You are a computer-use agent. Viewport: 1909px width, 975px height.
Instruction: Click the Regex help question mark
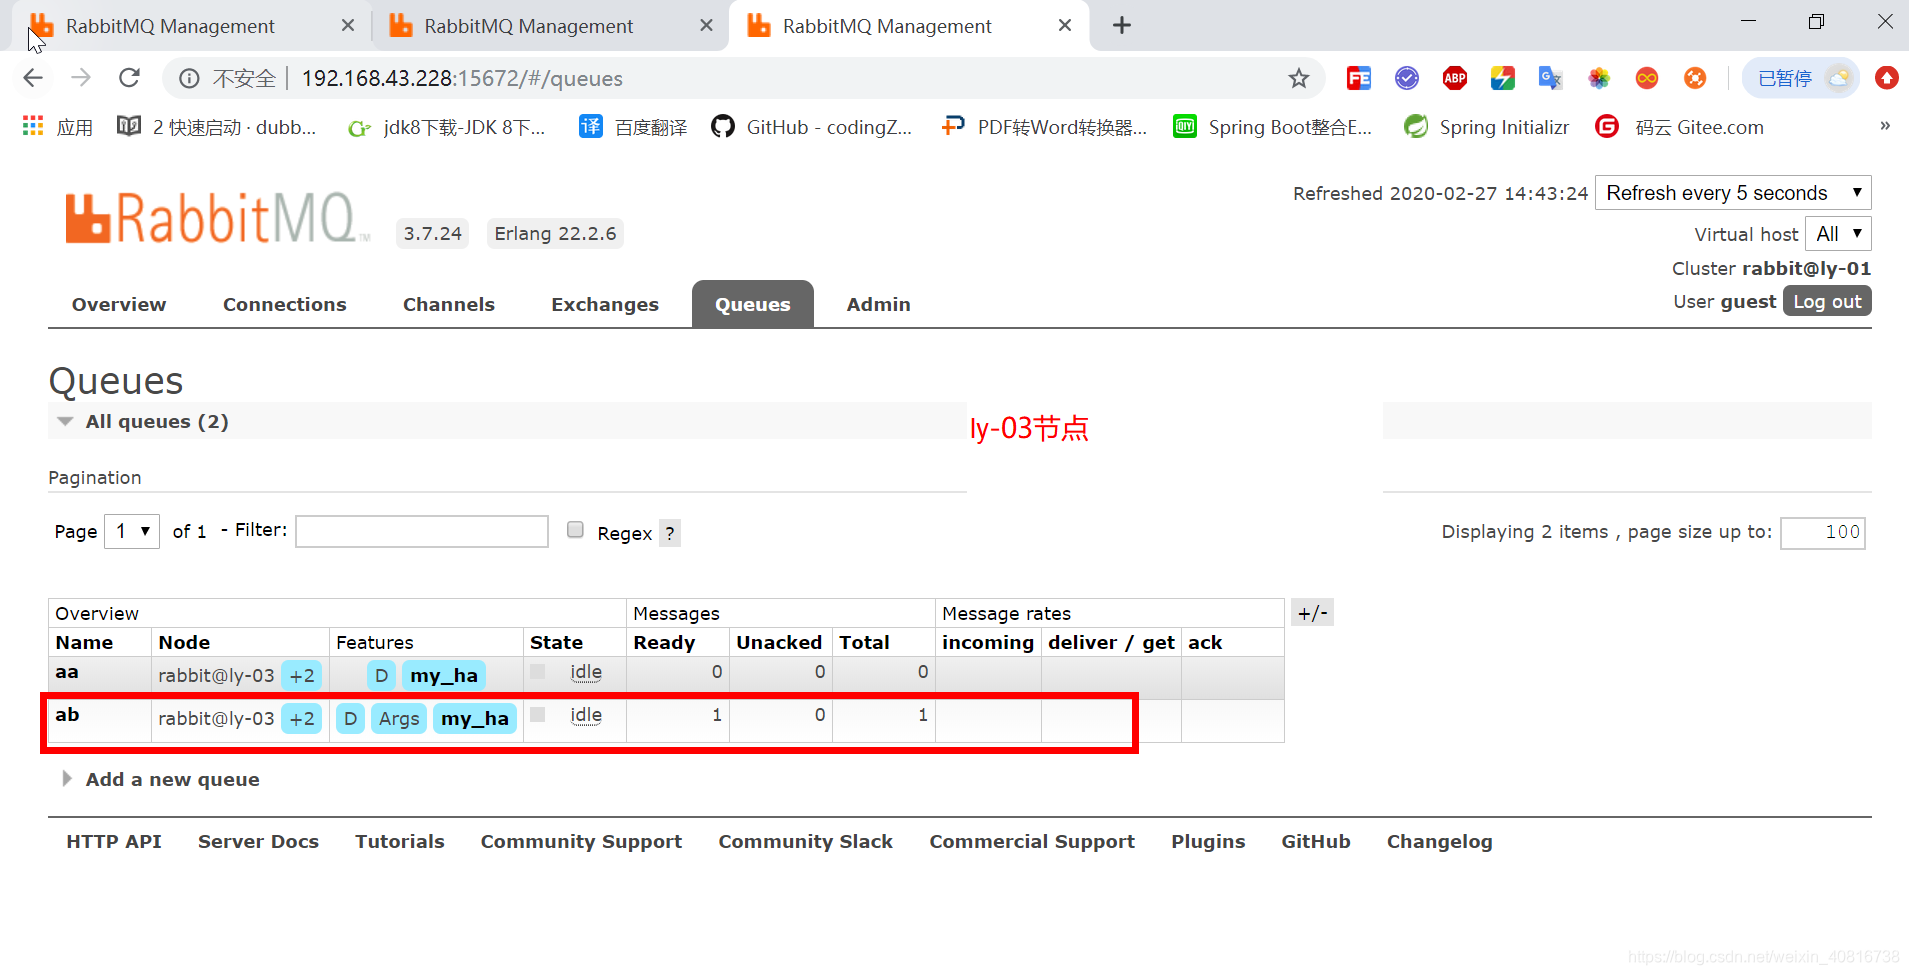[670, 533]
